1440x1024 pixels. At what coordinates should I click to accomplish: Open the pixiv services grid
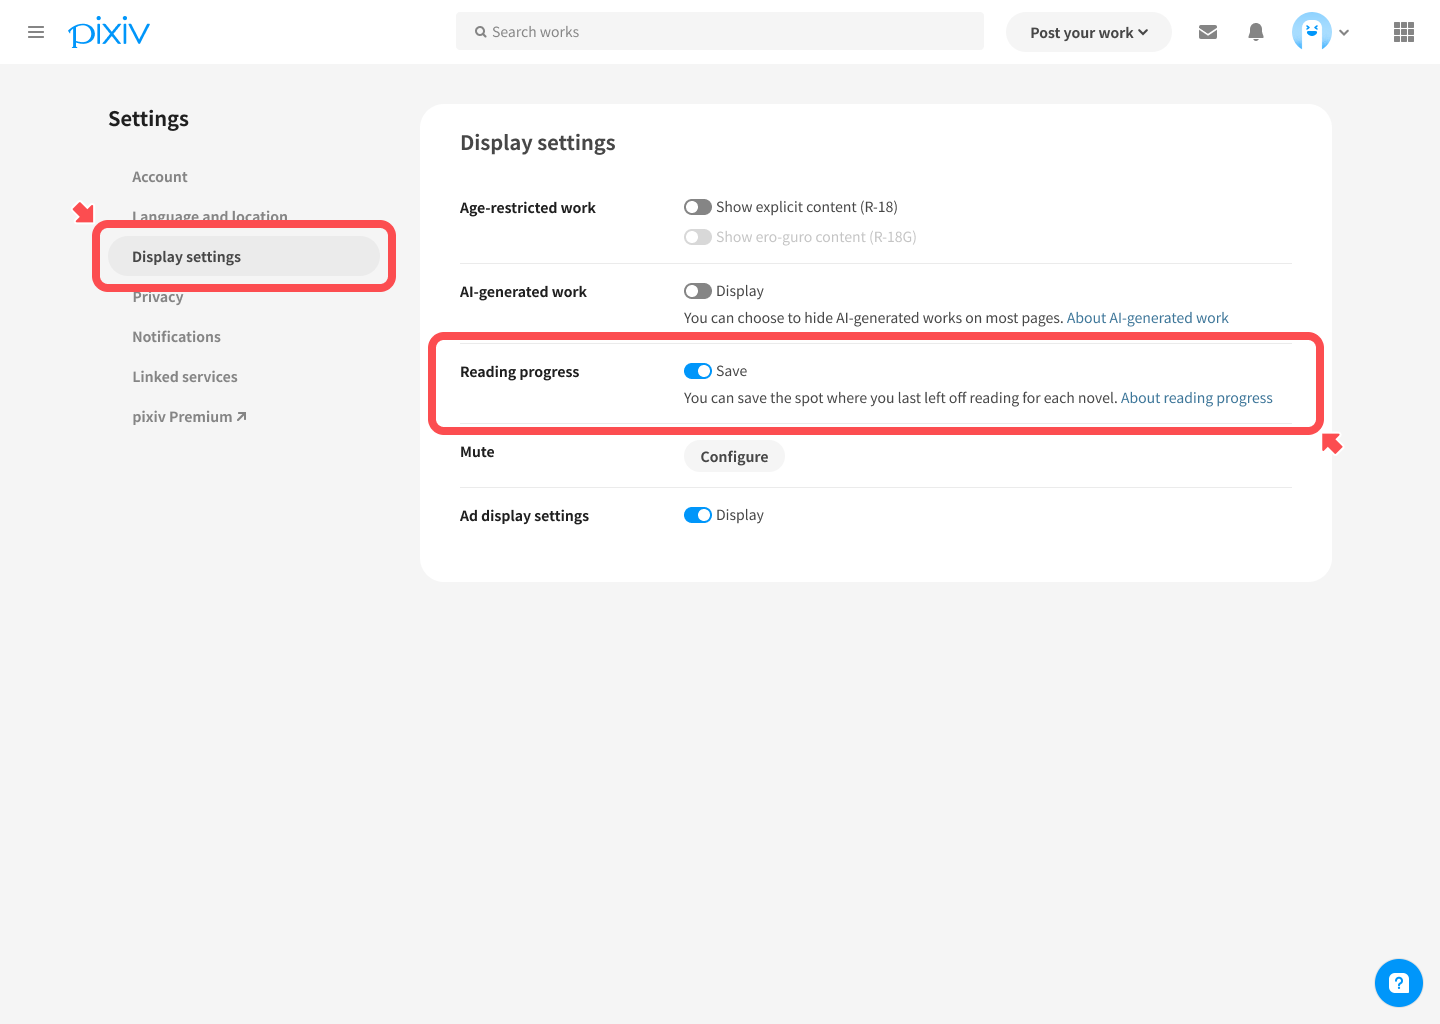1403,31
